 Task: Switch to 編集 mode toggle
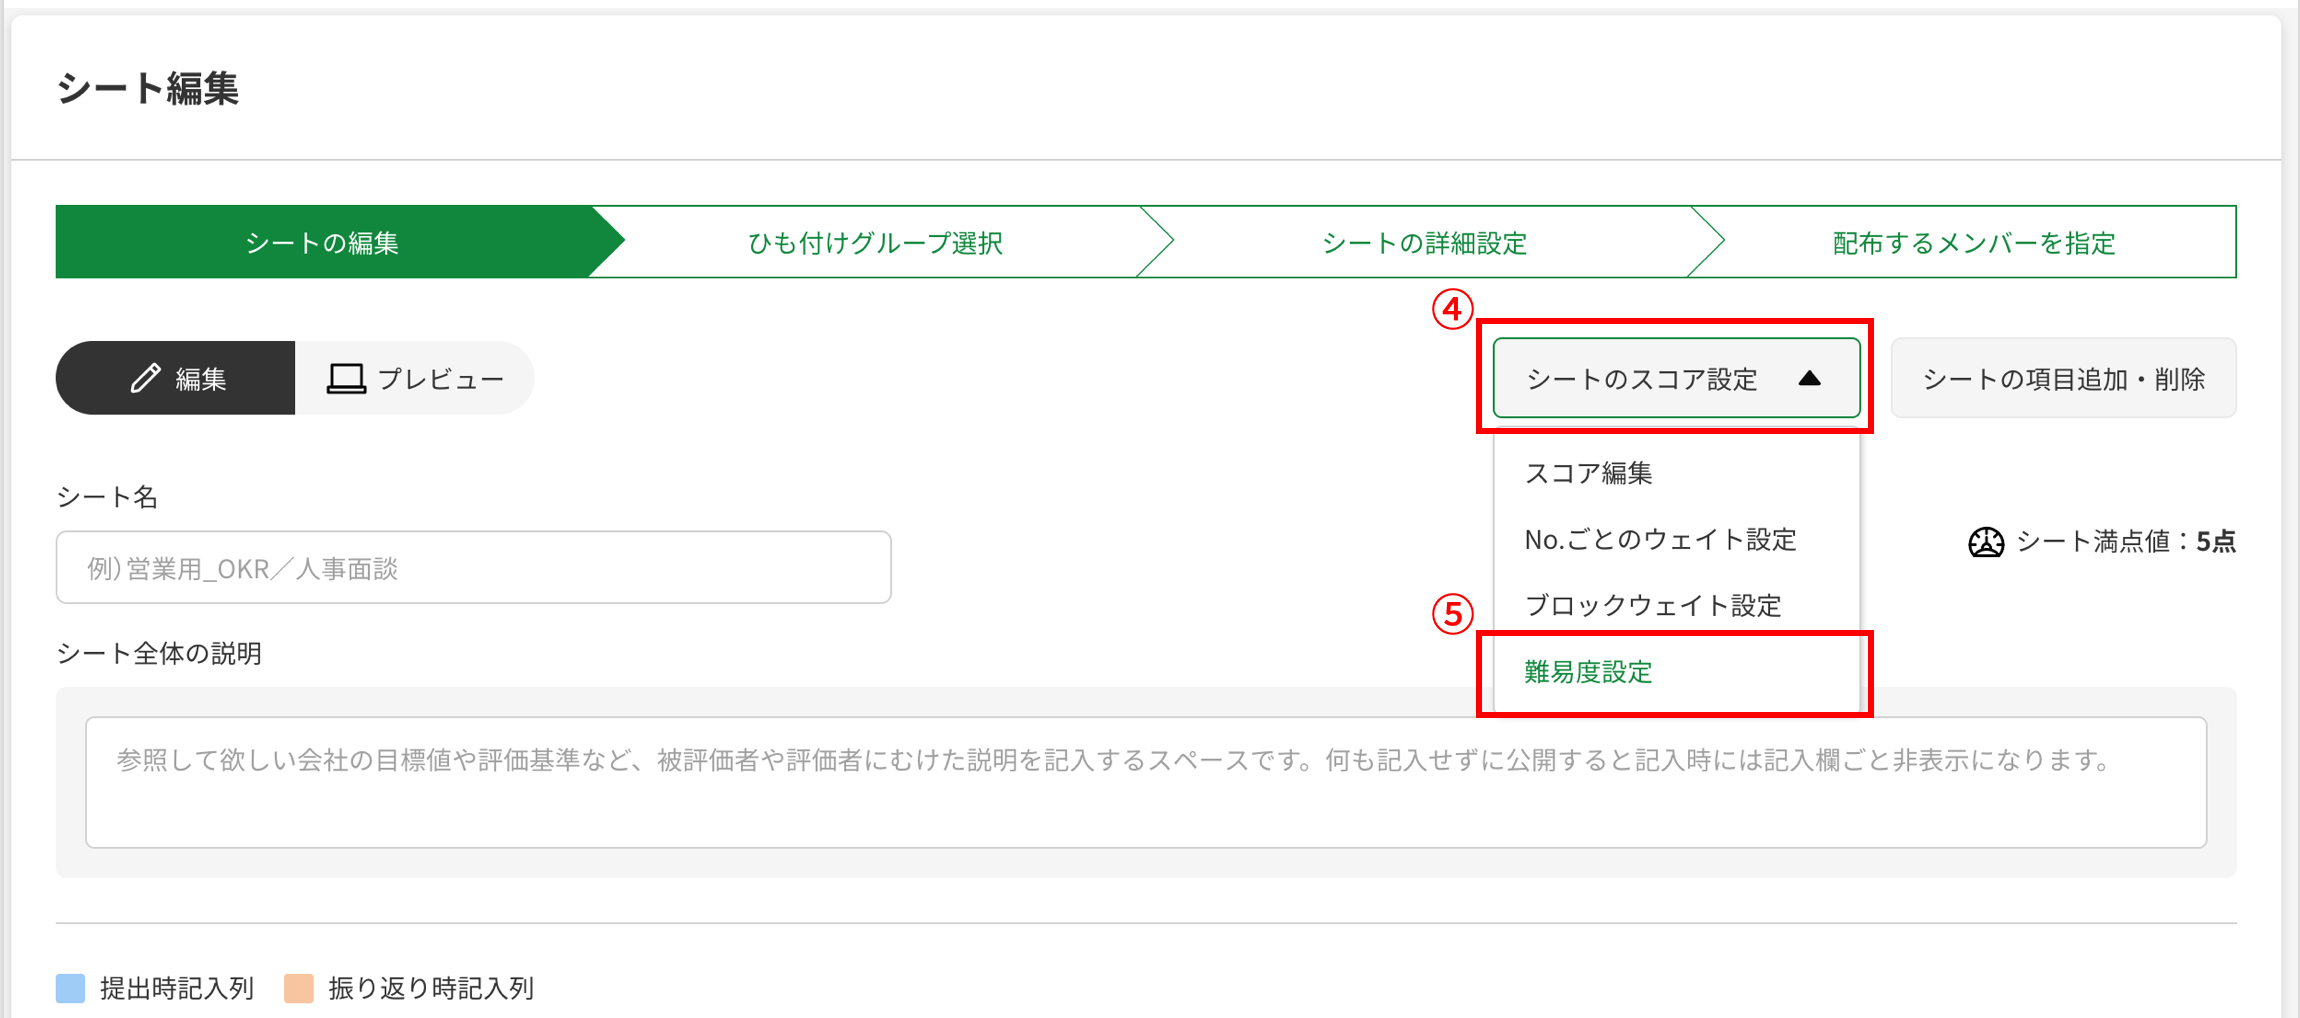[176, 378]
